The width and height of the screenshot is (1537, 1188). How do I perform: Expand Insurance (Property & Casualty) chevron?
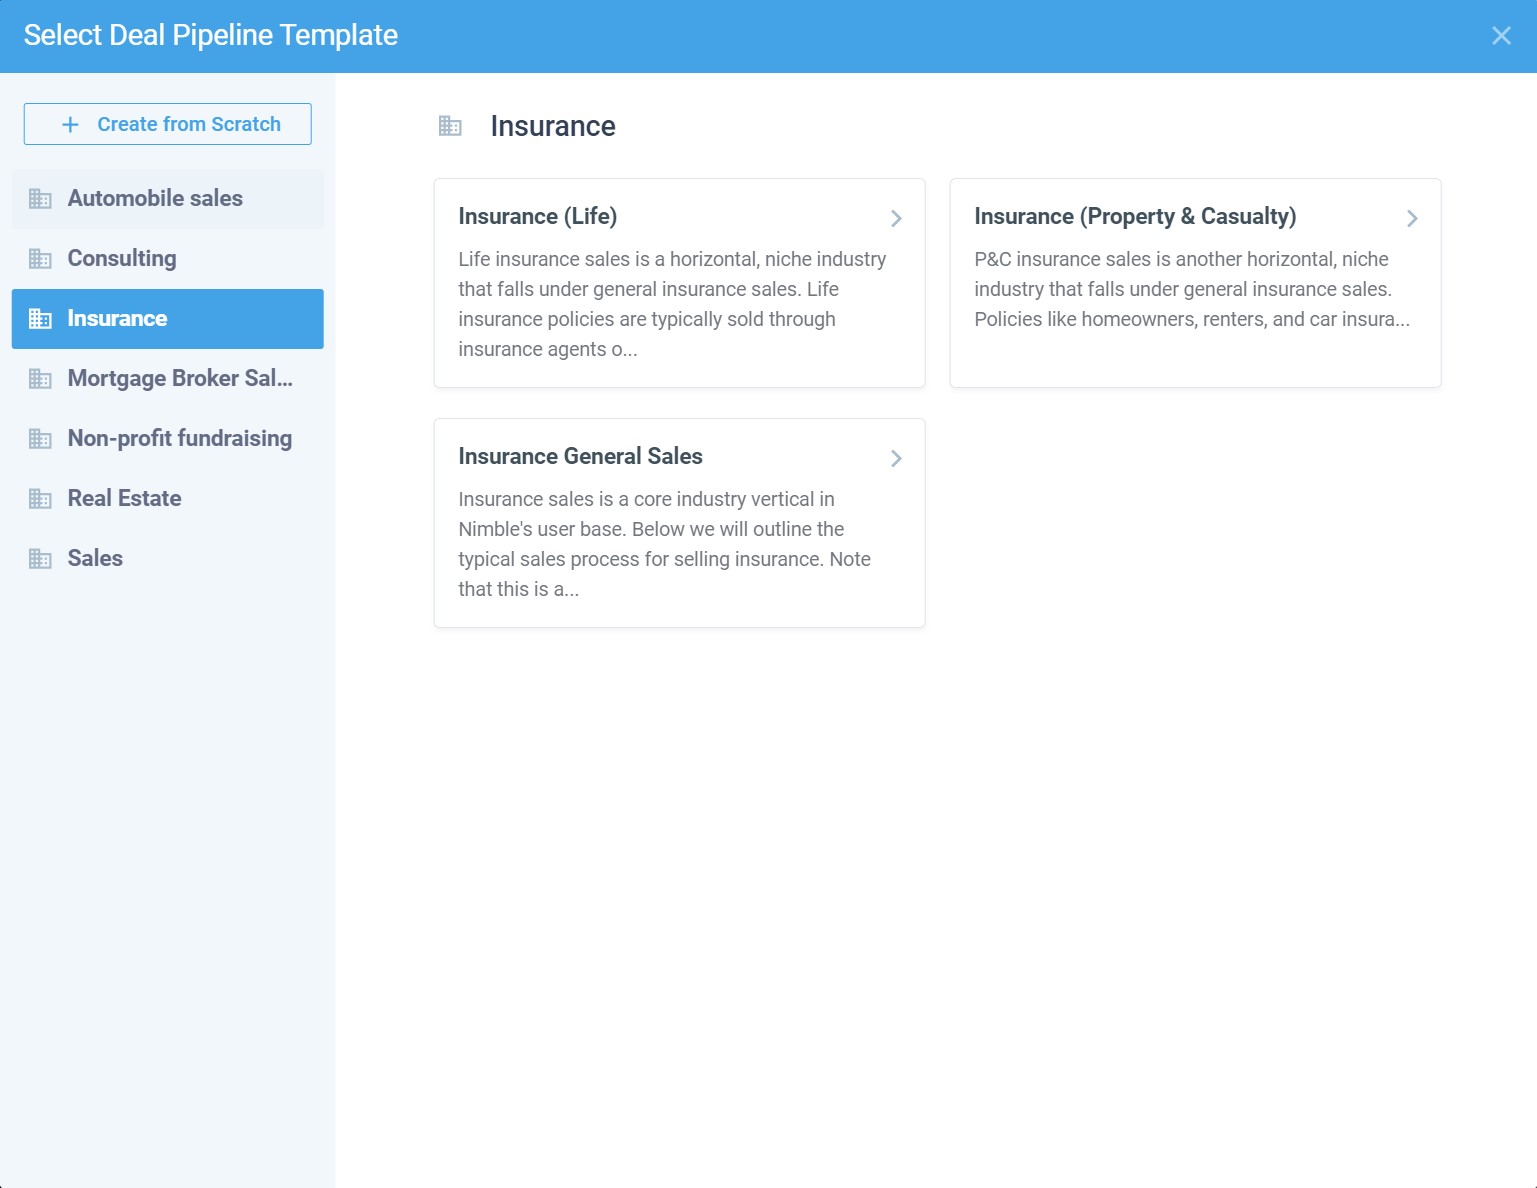(1412, 218)
